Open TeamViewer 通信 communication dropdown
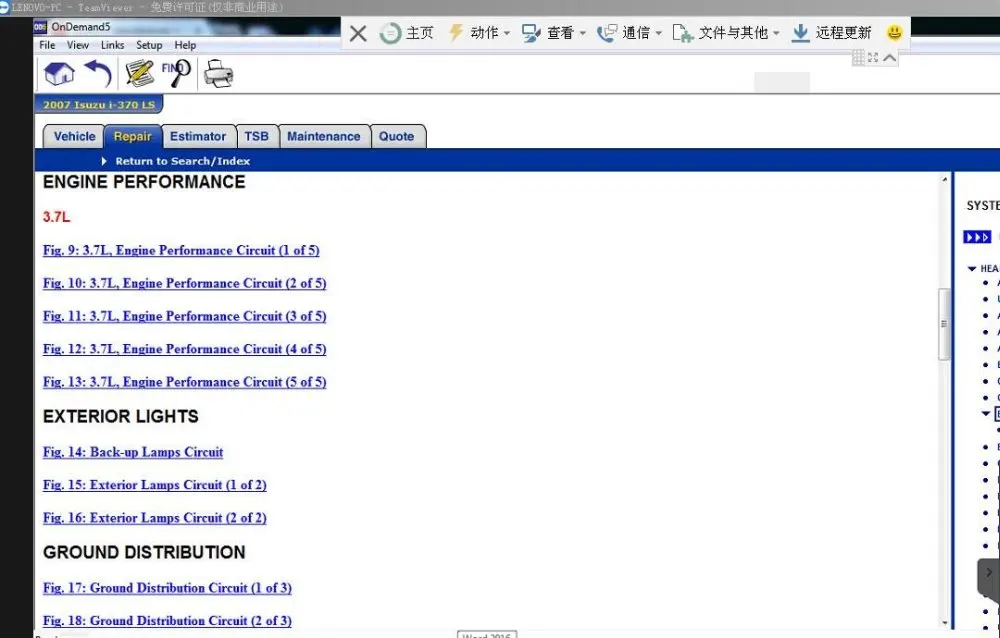The width and height of the screenshot is (1000, 638). 629,33
